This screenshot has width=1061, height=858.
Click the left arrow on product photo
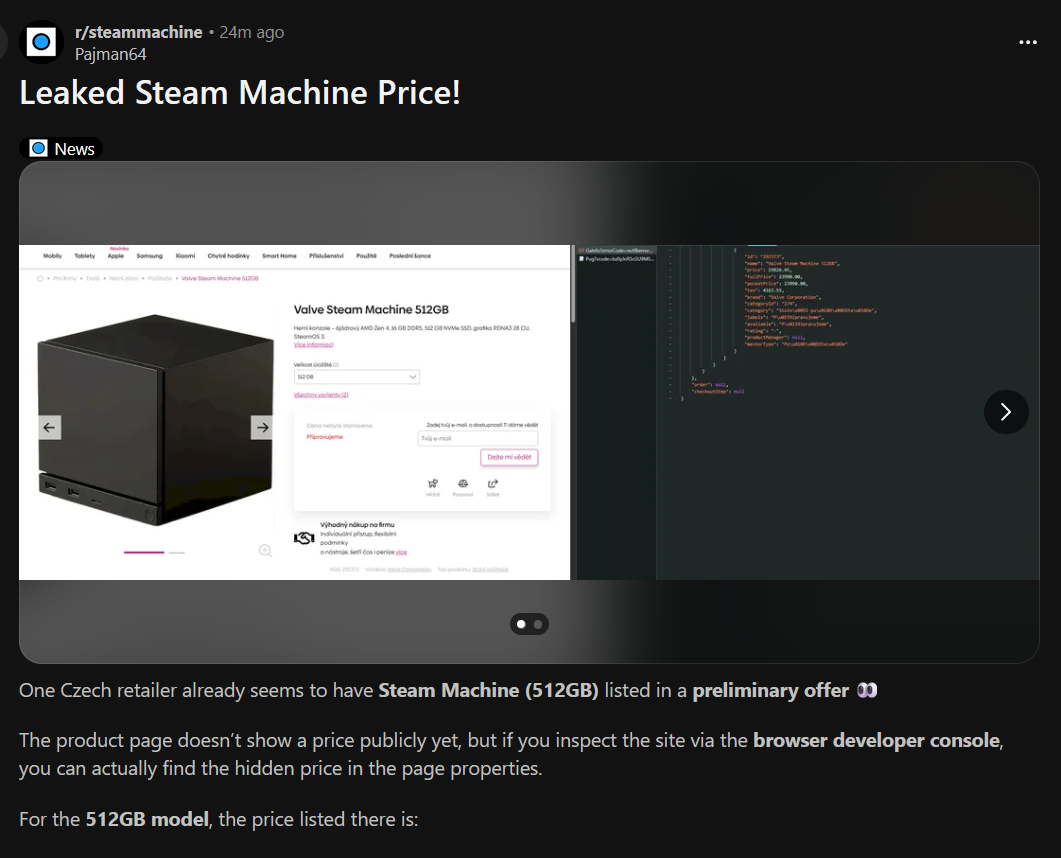tap(49, 427)
